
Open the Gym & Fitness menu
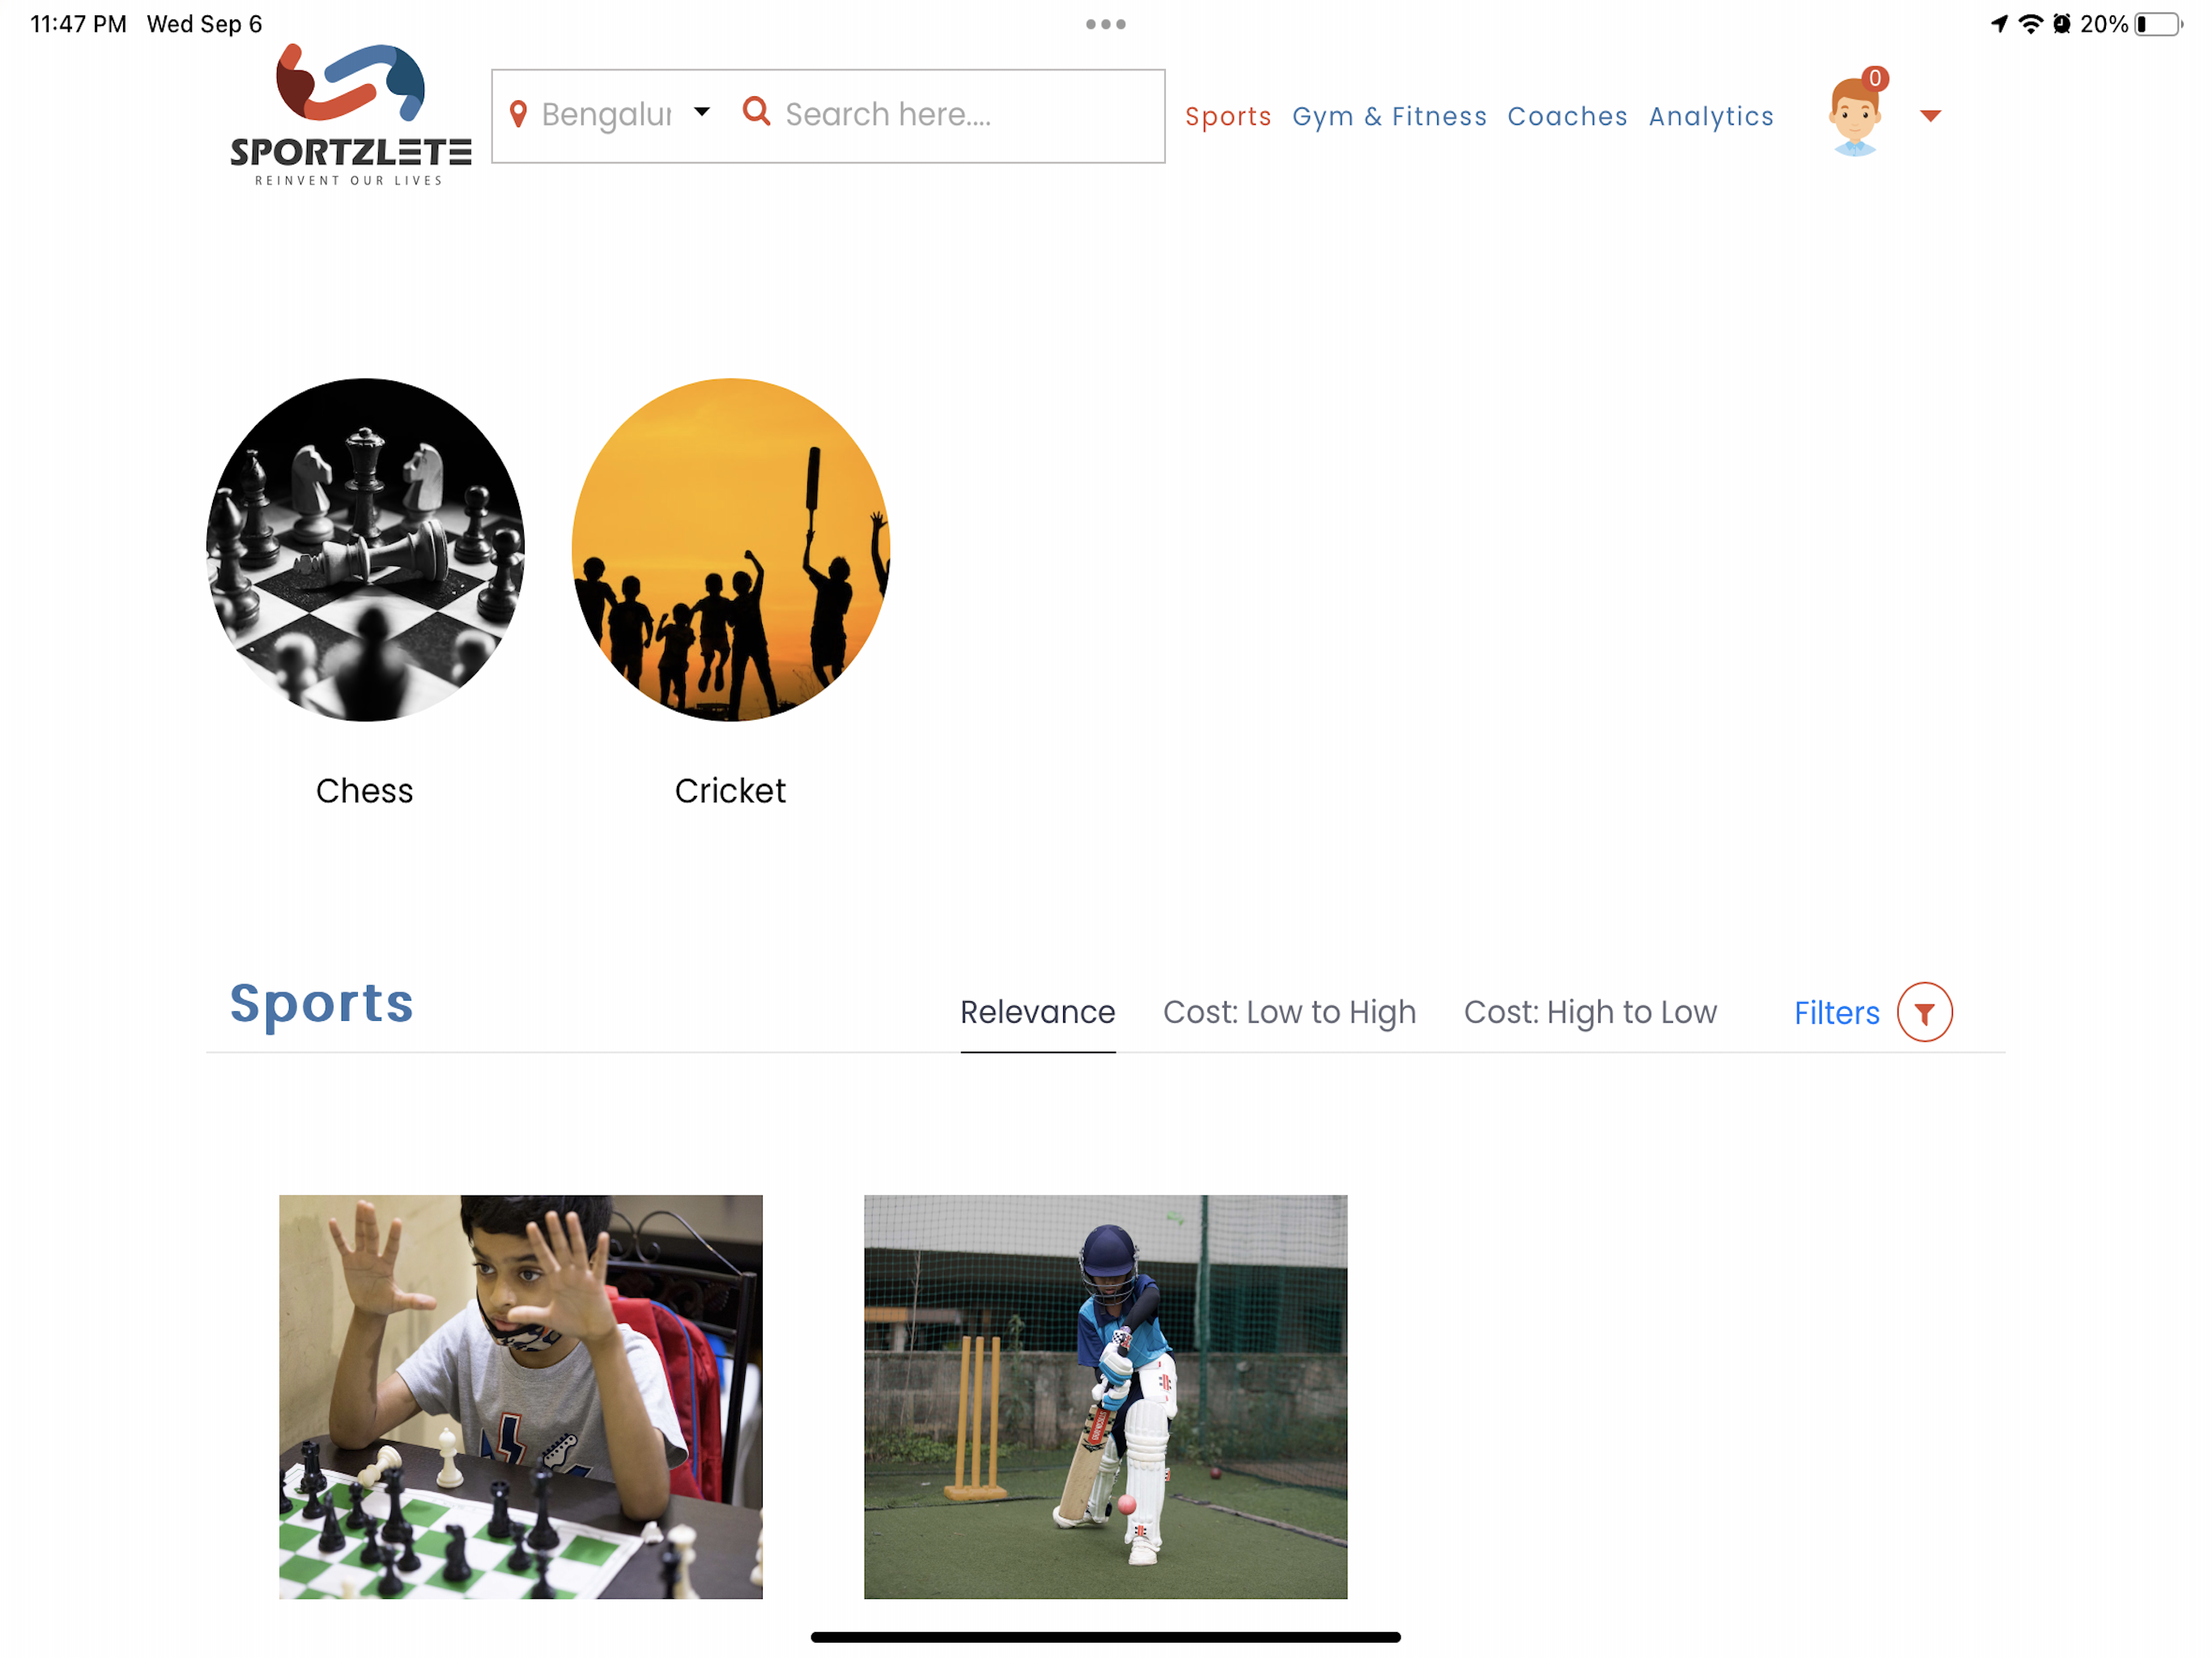(1389, 116)
